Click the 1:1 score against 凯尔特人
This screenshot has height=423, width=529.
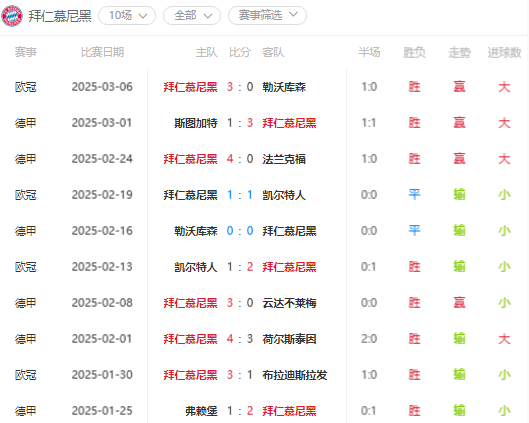240,195
